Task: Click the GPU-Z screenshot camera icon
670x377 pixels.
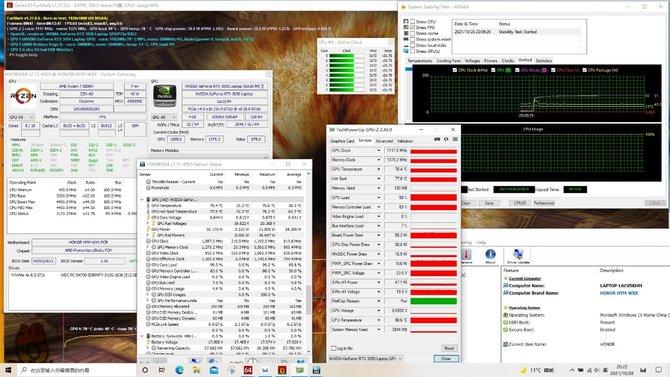Action: (x=437, y=139)
